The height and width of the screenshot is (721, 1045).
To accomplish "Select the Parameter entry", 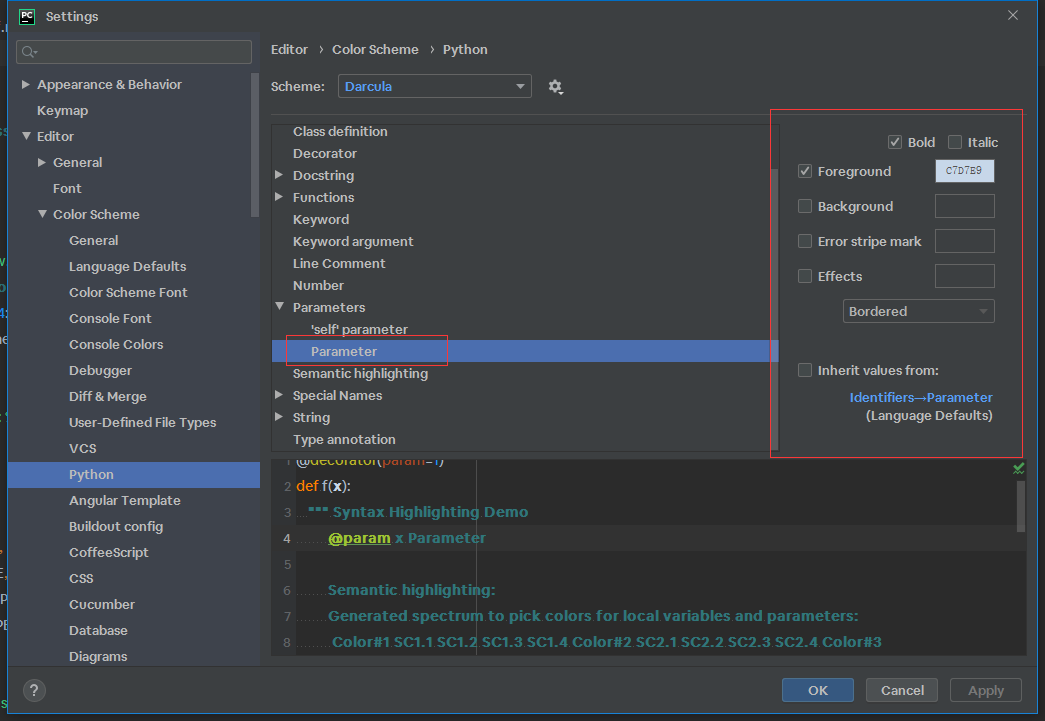I will tap(525, 351).
